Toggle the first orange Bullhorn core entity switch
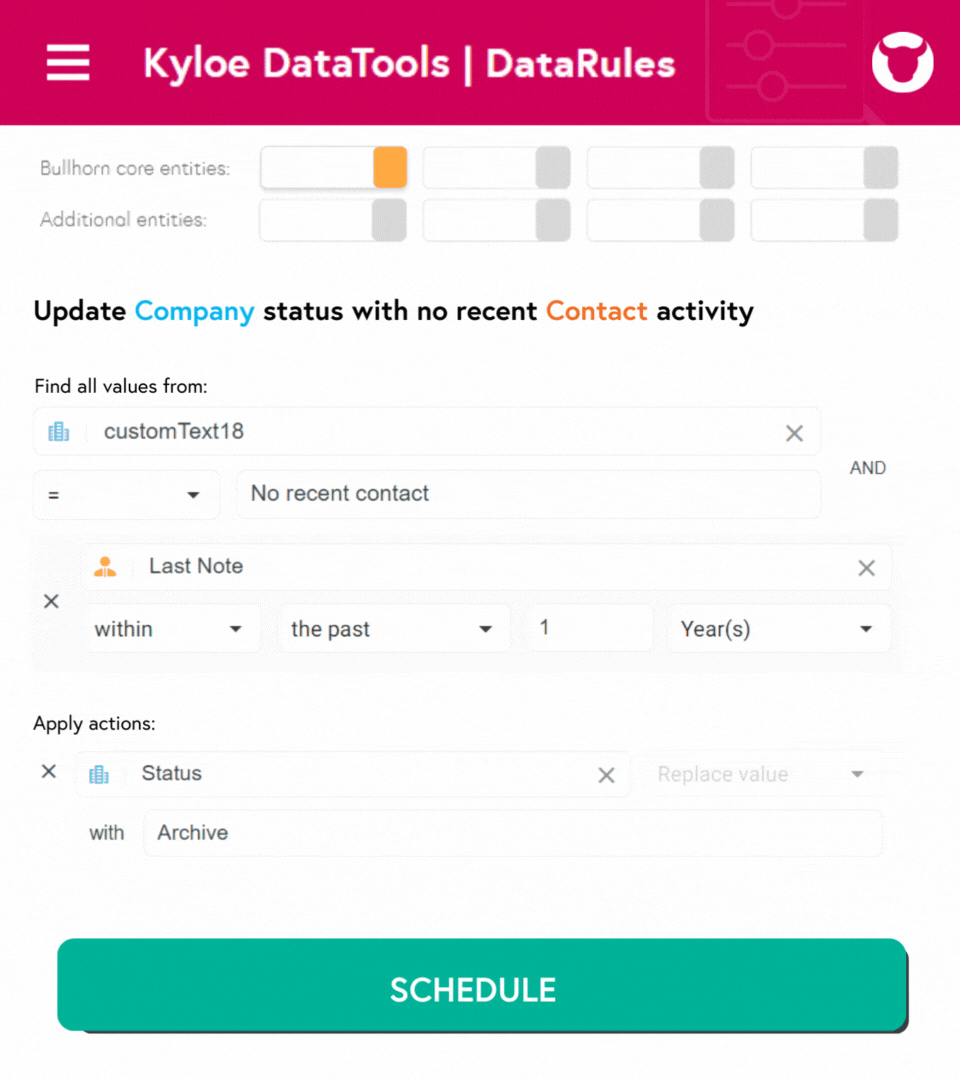The height and width of the screenshot is (1080, 960). coord(334,167)
